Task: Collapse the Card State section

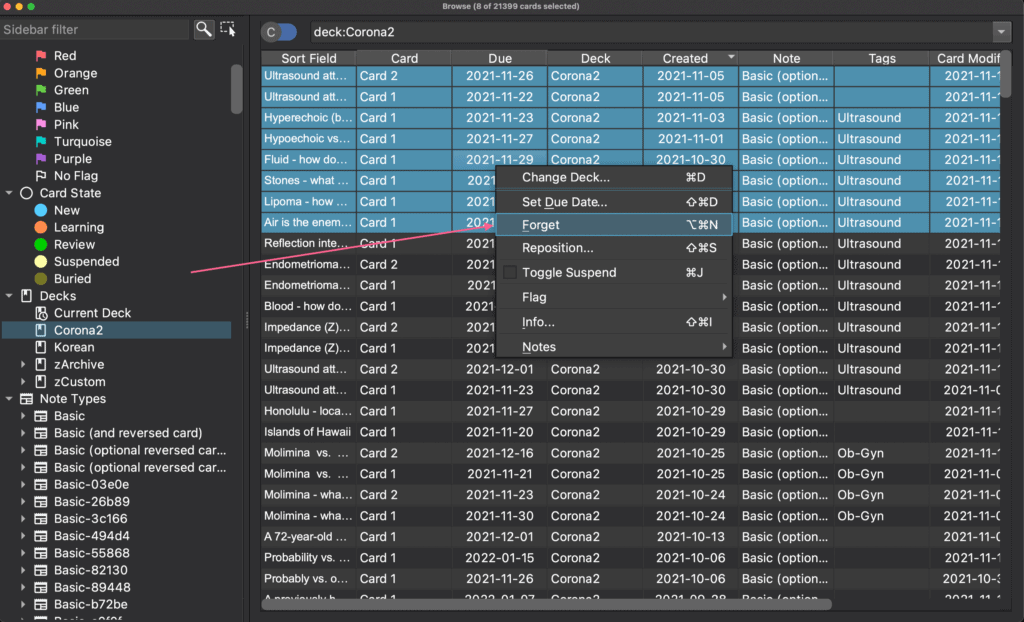Action: coord(9,193)
